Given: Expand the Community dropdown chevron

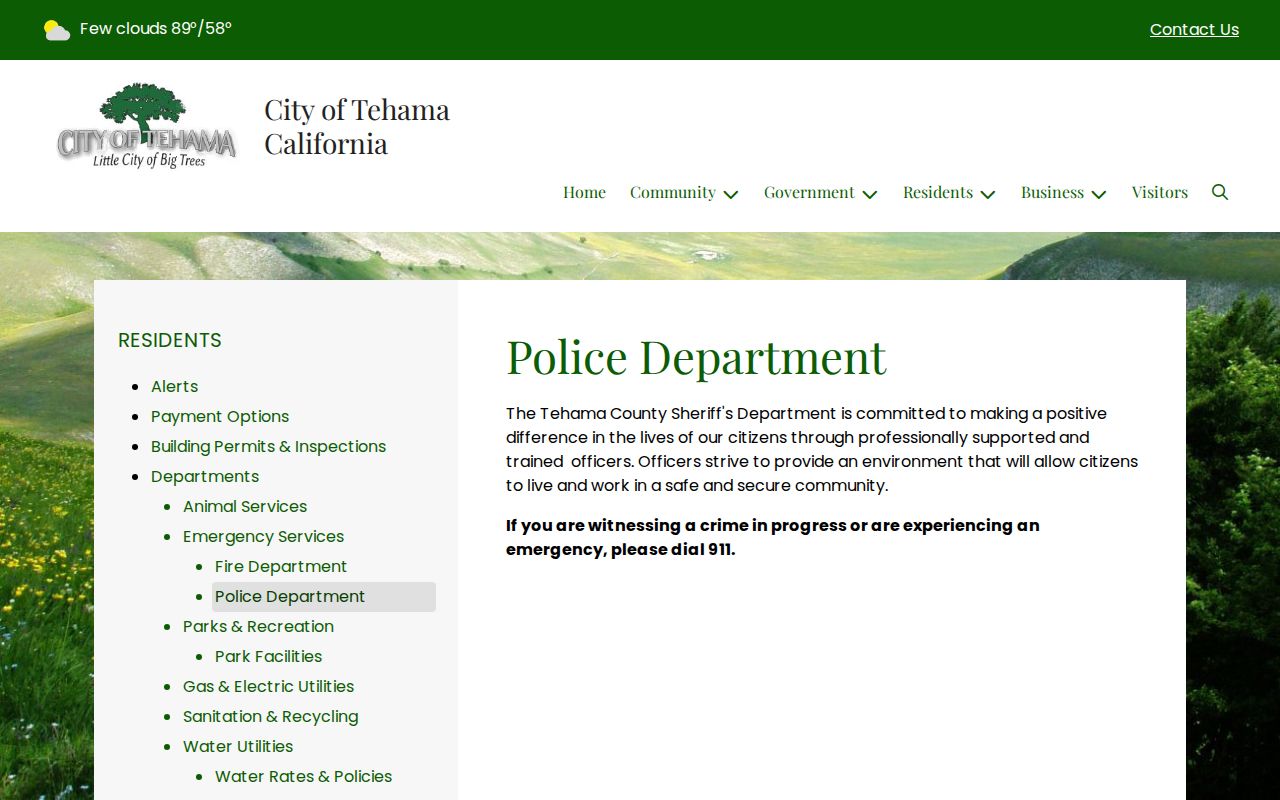Looking at the screenshot, I should click(x=731, y=194).
